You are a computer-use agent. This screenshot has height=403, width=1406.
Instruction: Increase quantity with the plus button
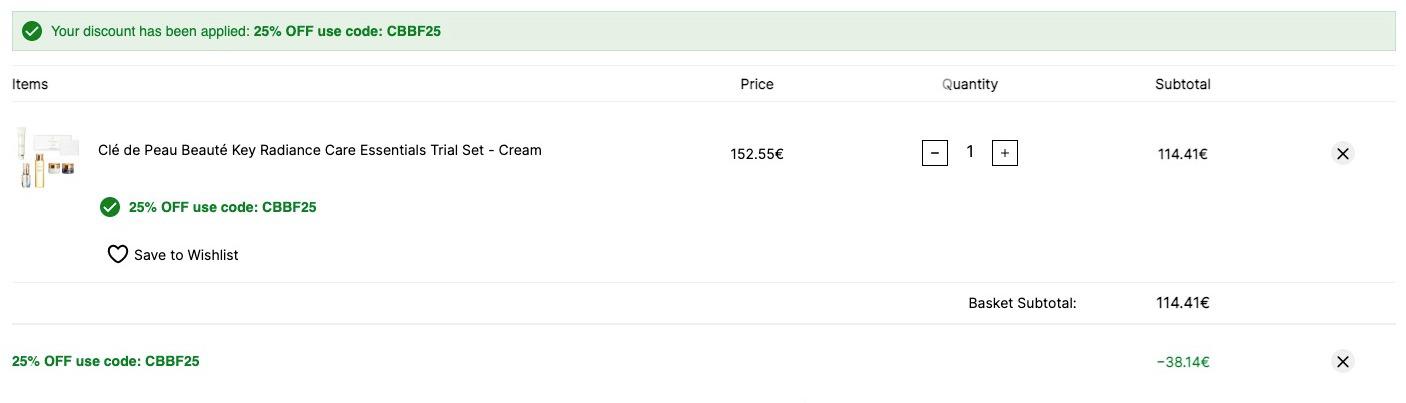[x=1005, y=153]
